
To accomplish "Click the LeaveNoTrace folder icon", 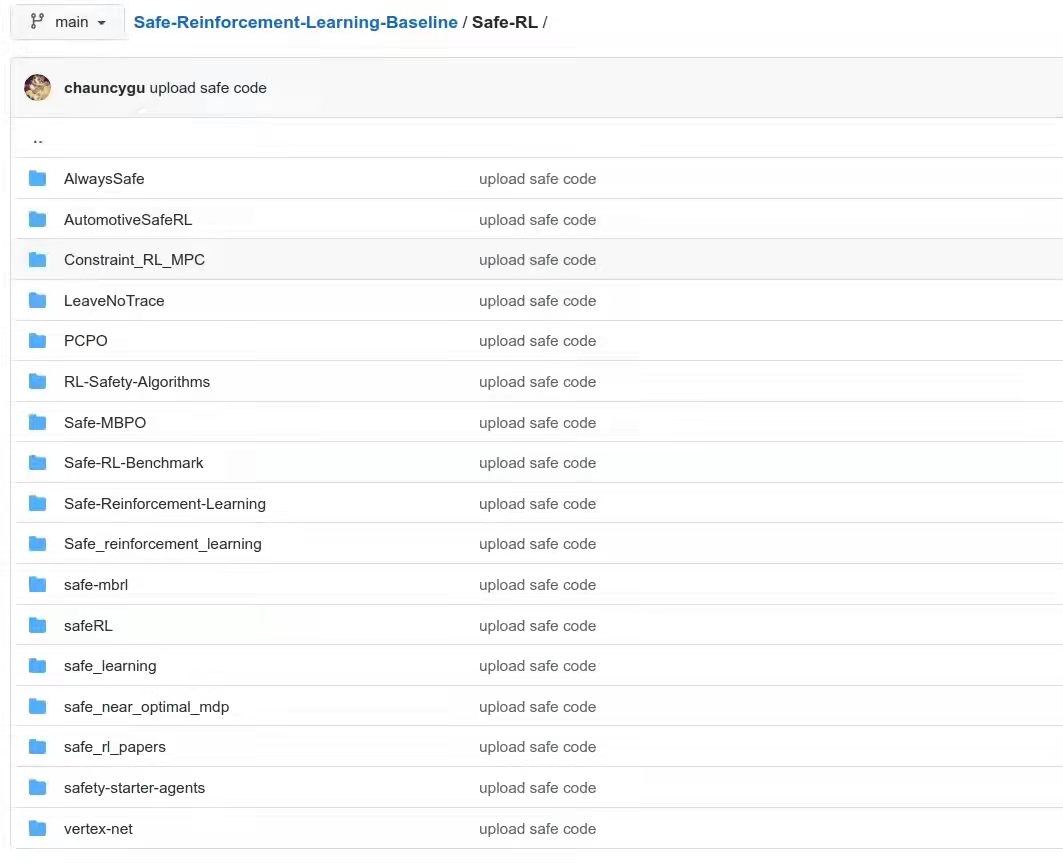I will pos(38,301).
